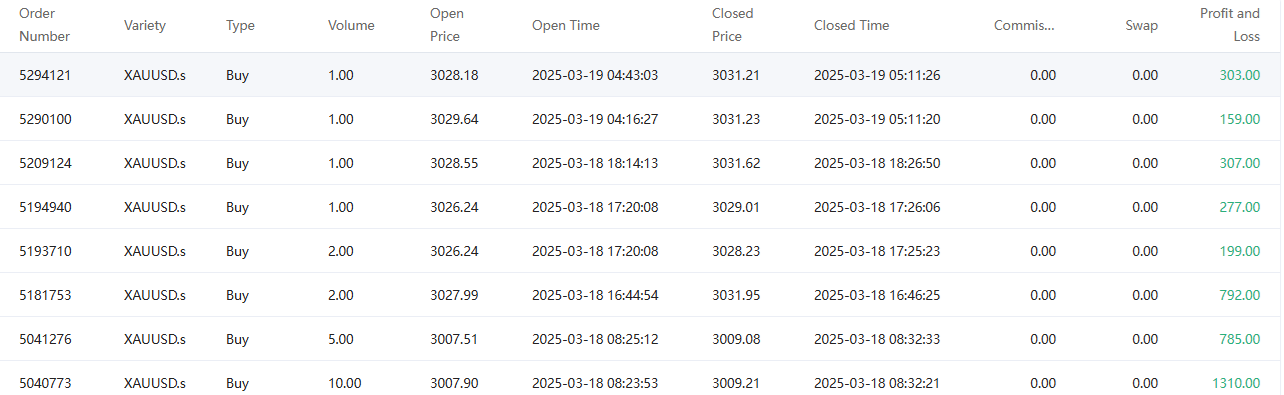The image size is (1284, 395).
Task: Click the 792.00 profit value
Action: 1240,295
